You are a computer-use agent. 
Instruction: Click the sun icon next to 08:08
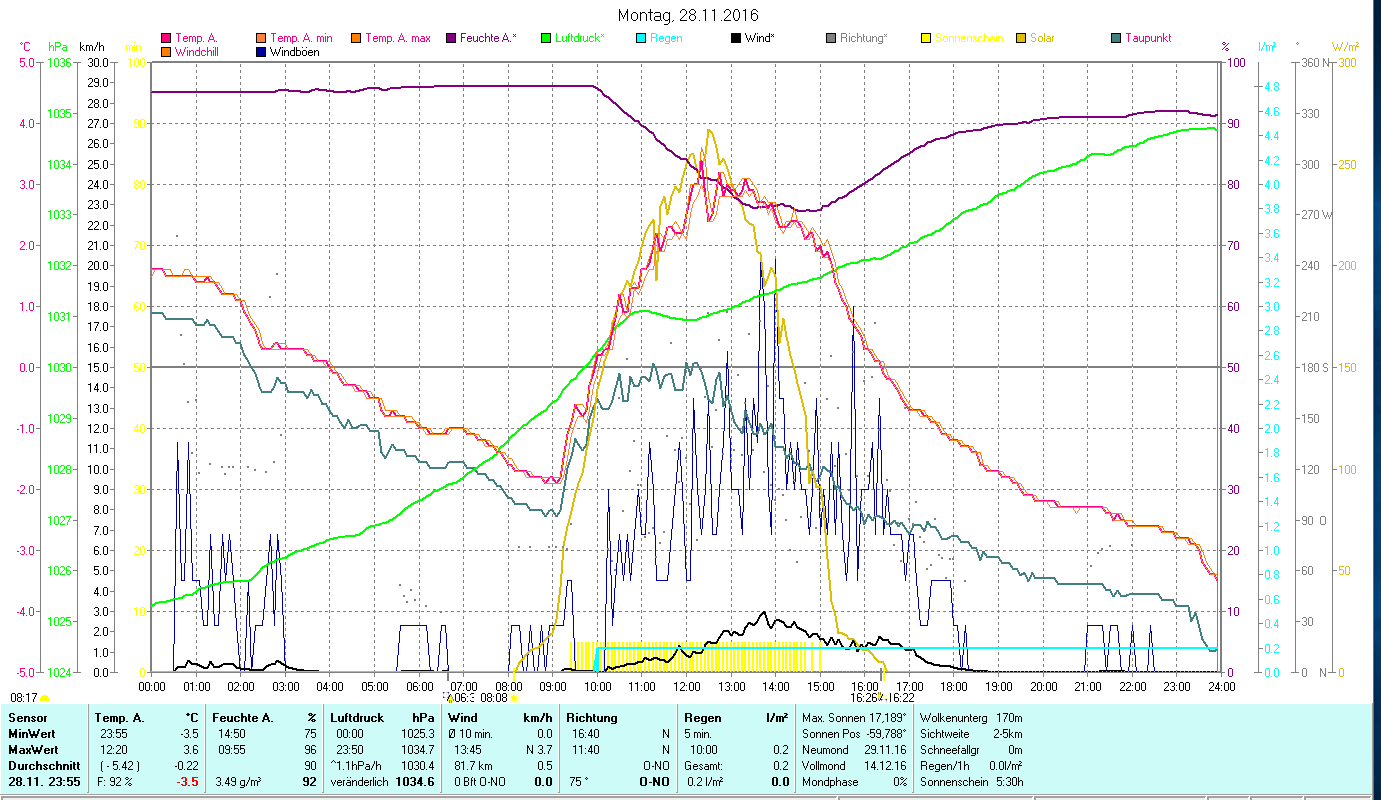515,698
